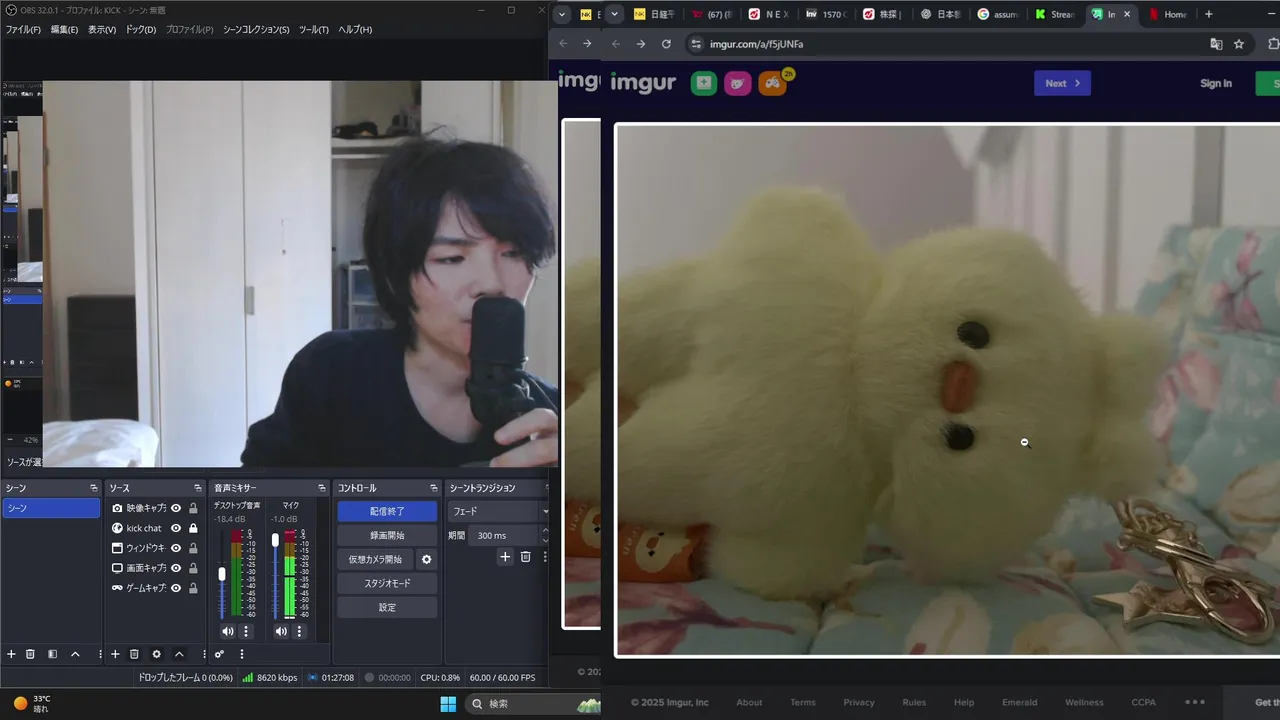Viewport: 1280px width, 720px height.
Task: Open the ファイル(F) menu in OBS
Action: [23, 30]
